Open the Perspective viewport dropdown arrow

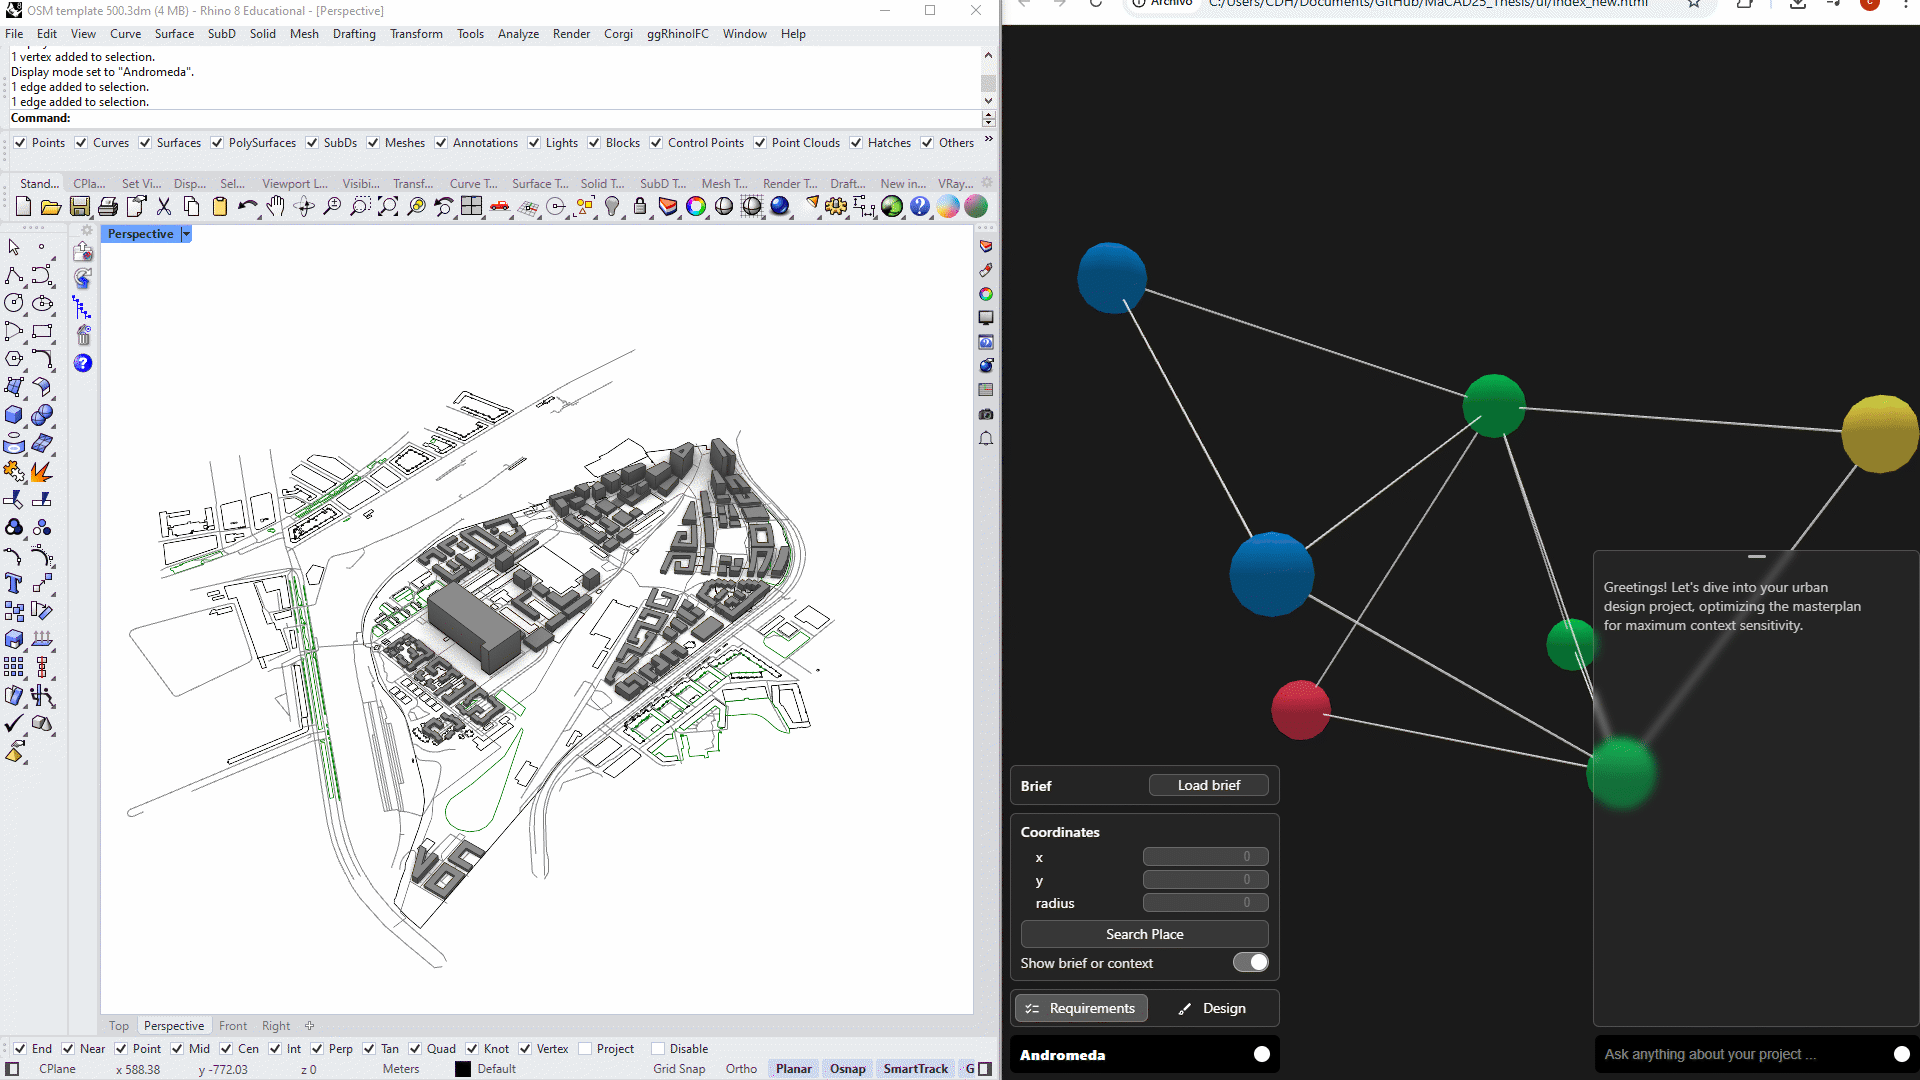[x=186, y=234]
